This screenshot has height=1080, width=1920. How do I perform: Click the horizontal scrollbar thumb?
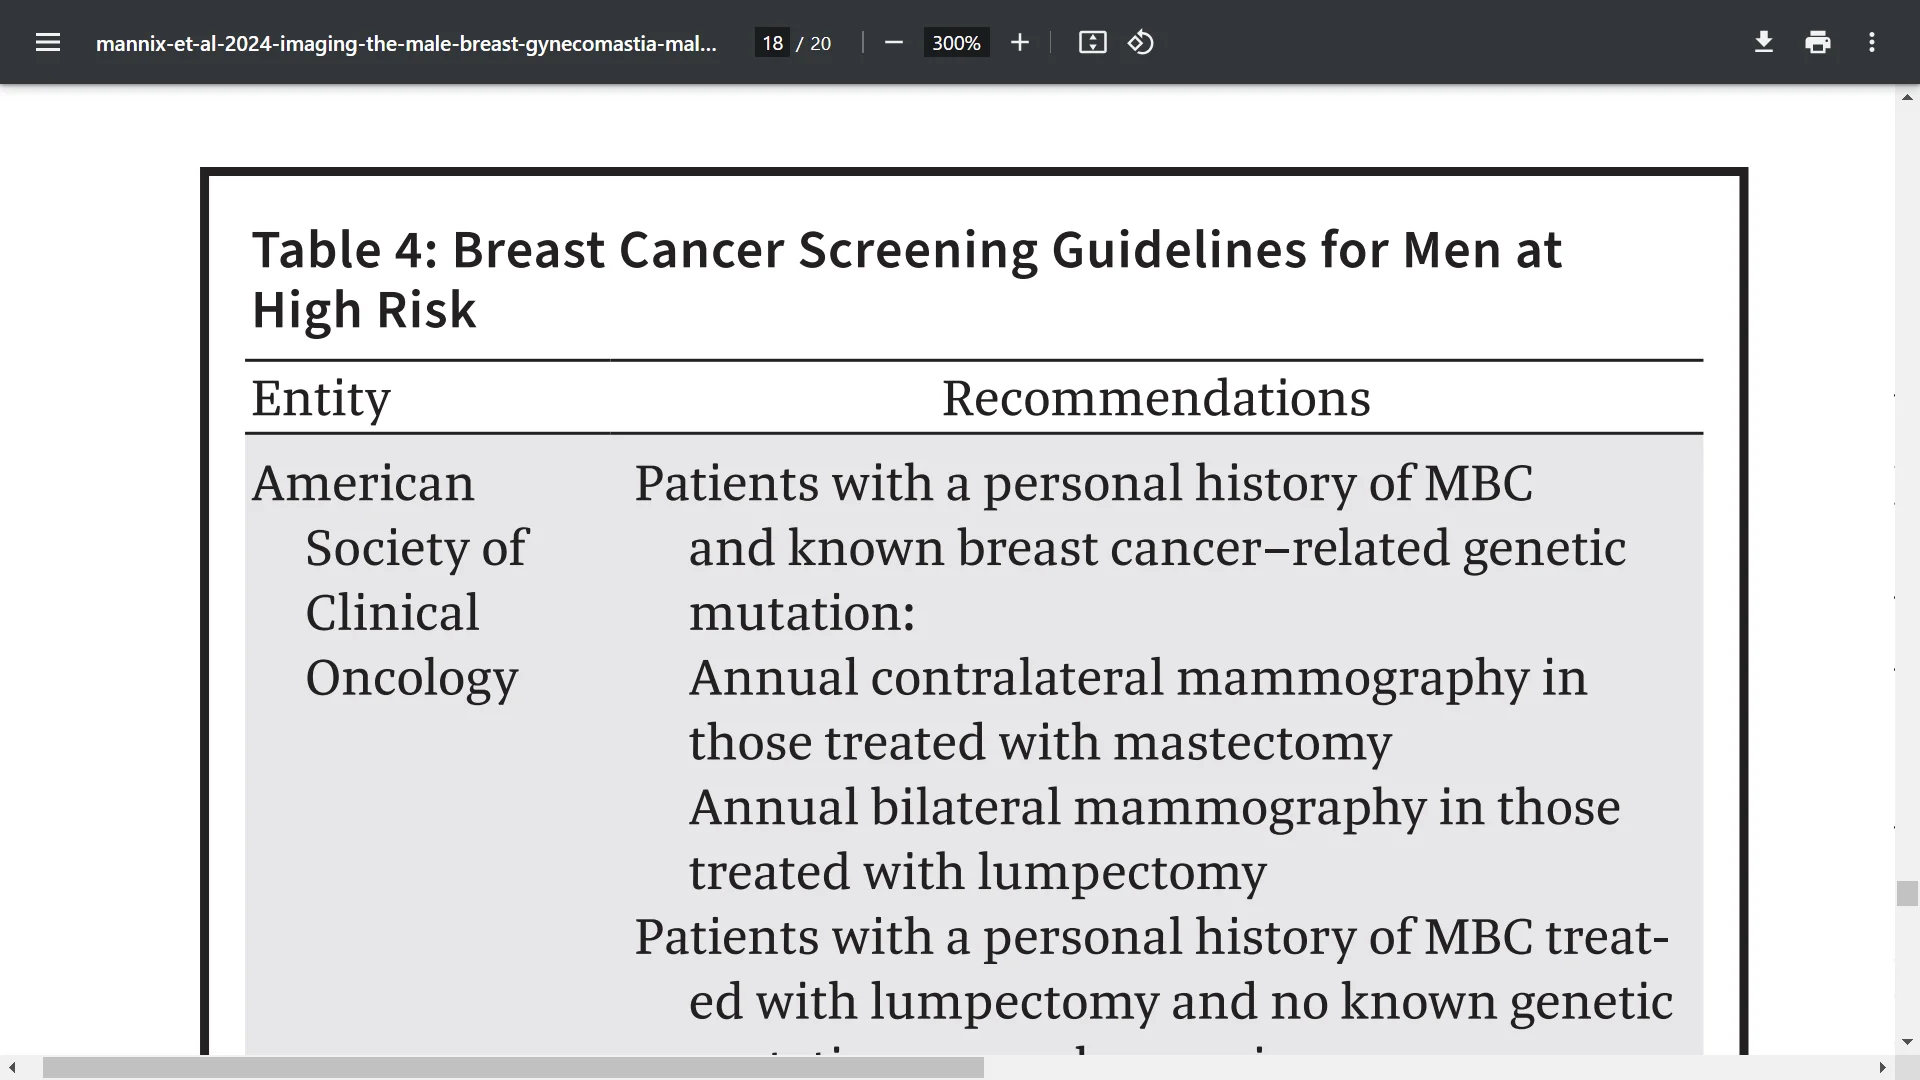pyautogui.click(x=513, y=1068)
